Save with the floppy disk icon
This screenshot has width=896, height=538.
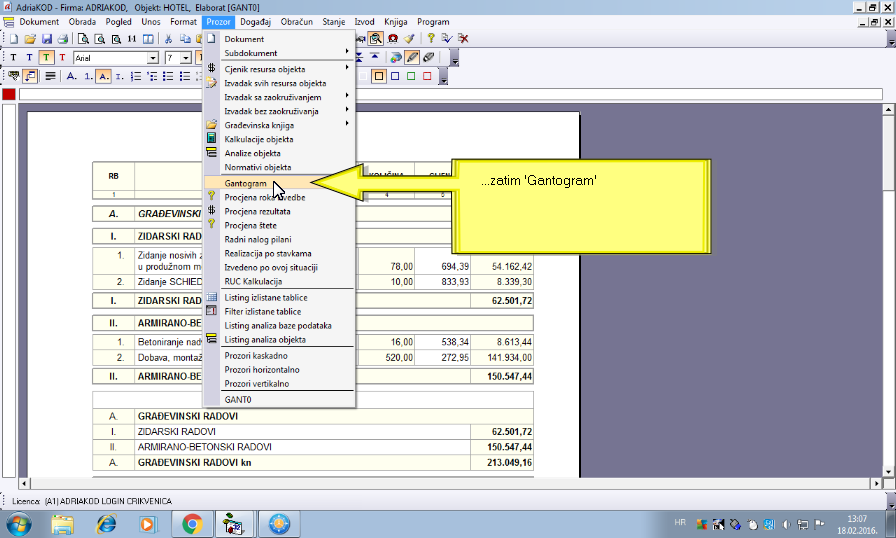(46, 39)
